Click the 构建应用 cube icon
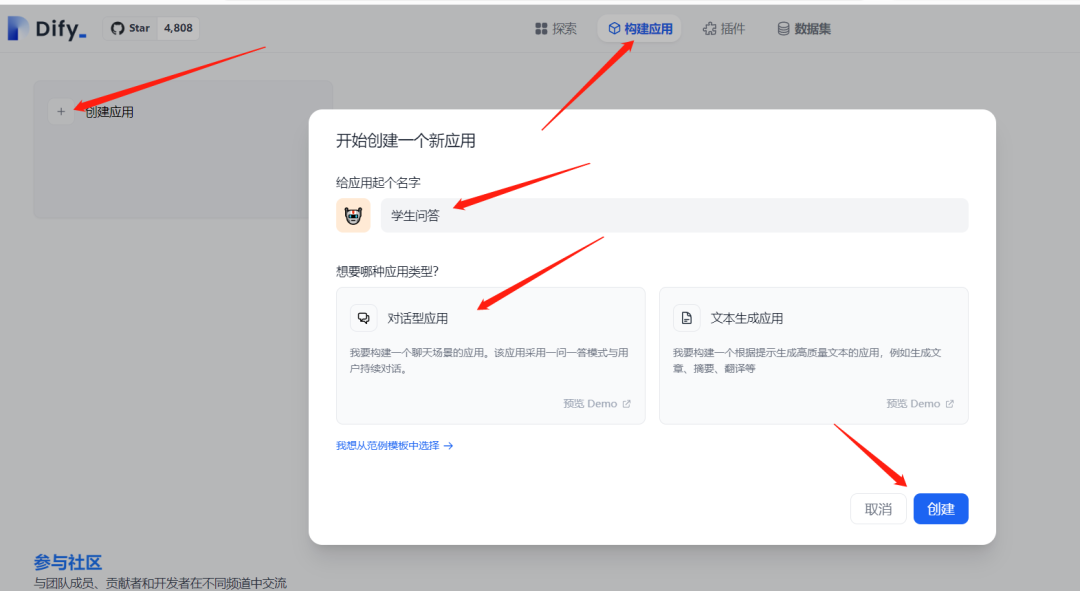This screenshot has width=1080, height=591. click(614, 29)
